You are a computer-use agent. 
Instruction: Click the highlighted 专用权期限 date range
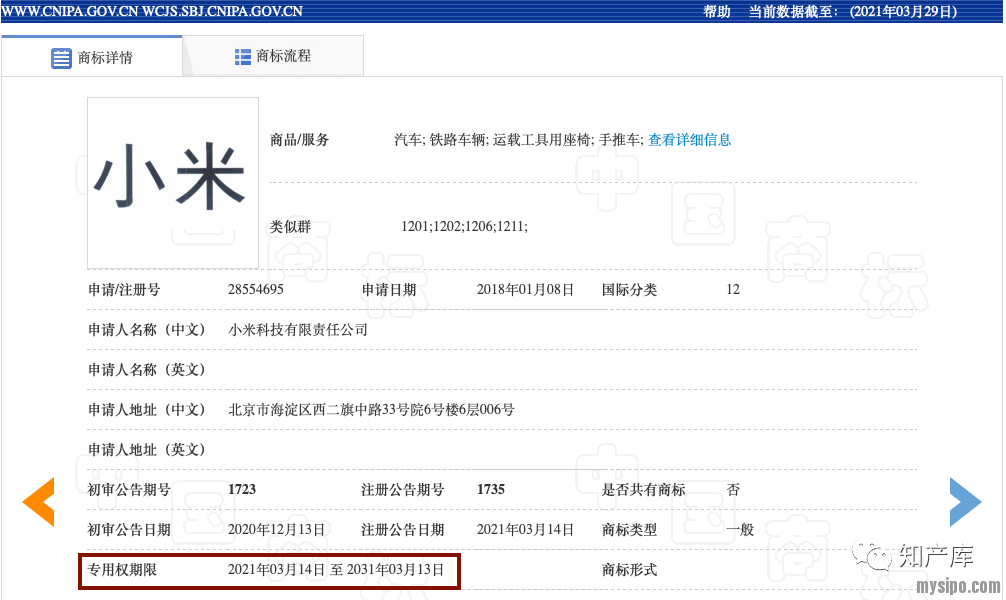[x=335, y=570]
